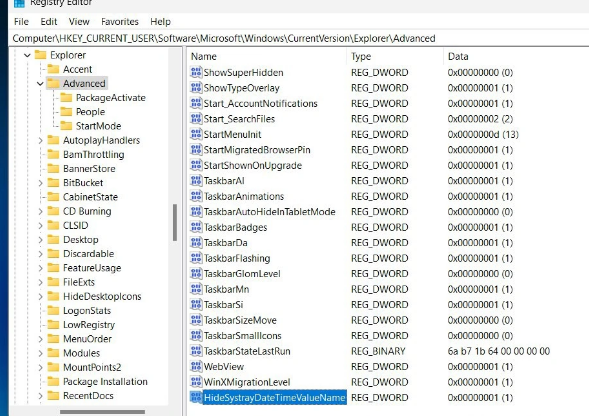The width and height of the screenshot is (589, 416).
Task: Click the PackageActivate folder icon
Action: click(66, 97)
